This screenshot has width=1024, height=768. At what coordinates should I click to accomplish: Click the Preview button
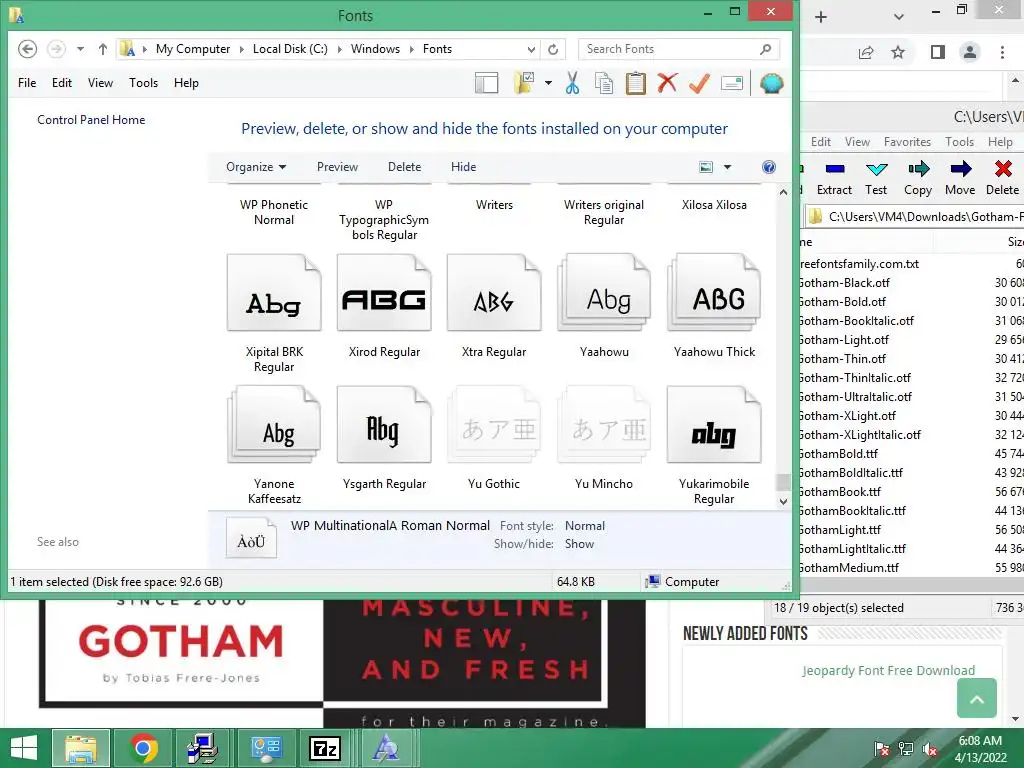[x=337, y=167]
